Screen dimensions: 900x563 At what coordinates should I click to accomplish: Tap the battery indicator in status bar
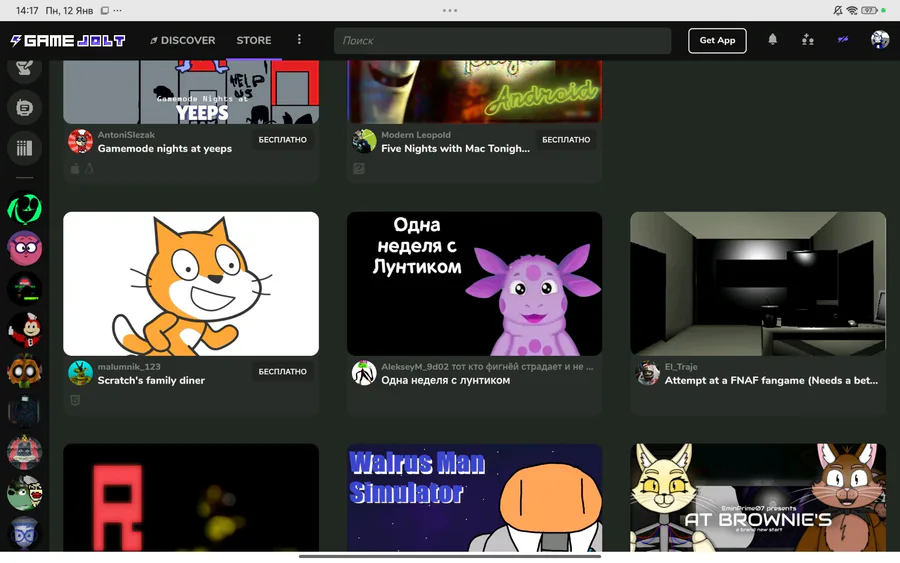click(x=869, y=10)
